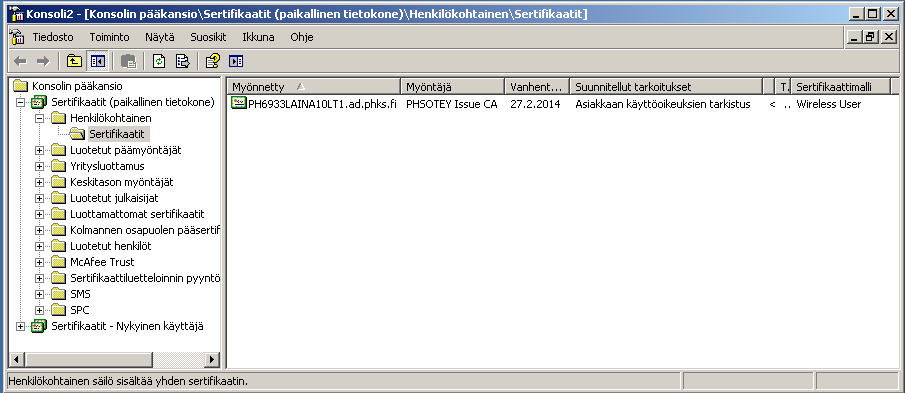Screen dimensions: 905x393
Task: Expand the Luotetut julkaisijat node
Action: tap(39, 199)
